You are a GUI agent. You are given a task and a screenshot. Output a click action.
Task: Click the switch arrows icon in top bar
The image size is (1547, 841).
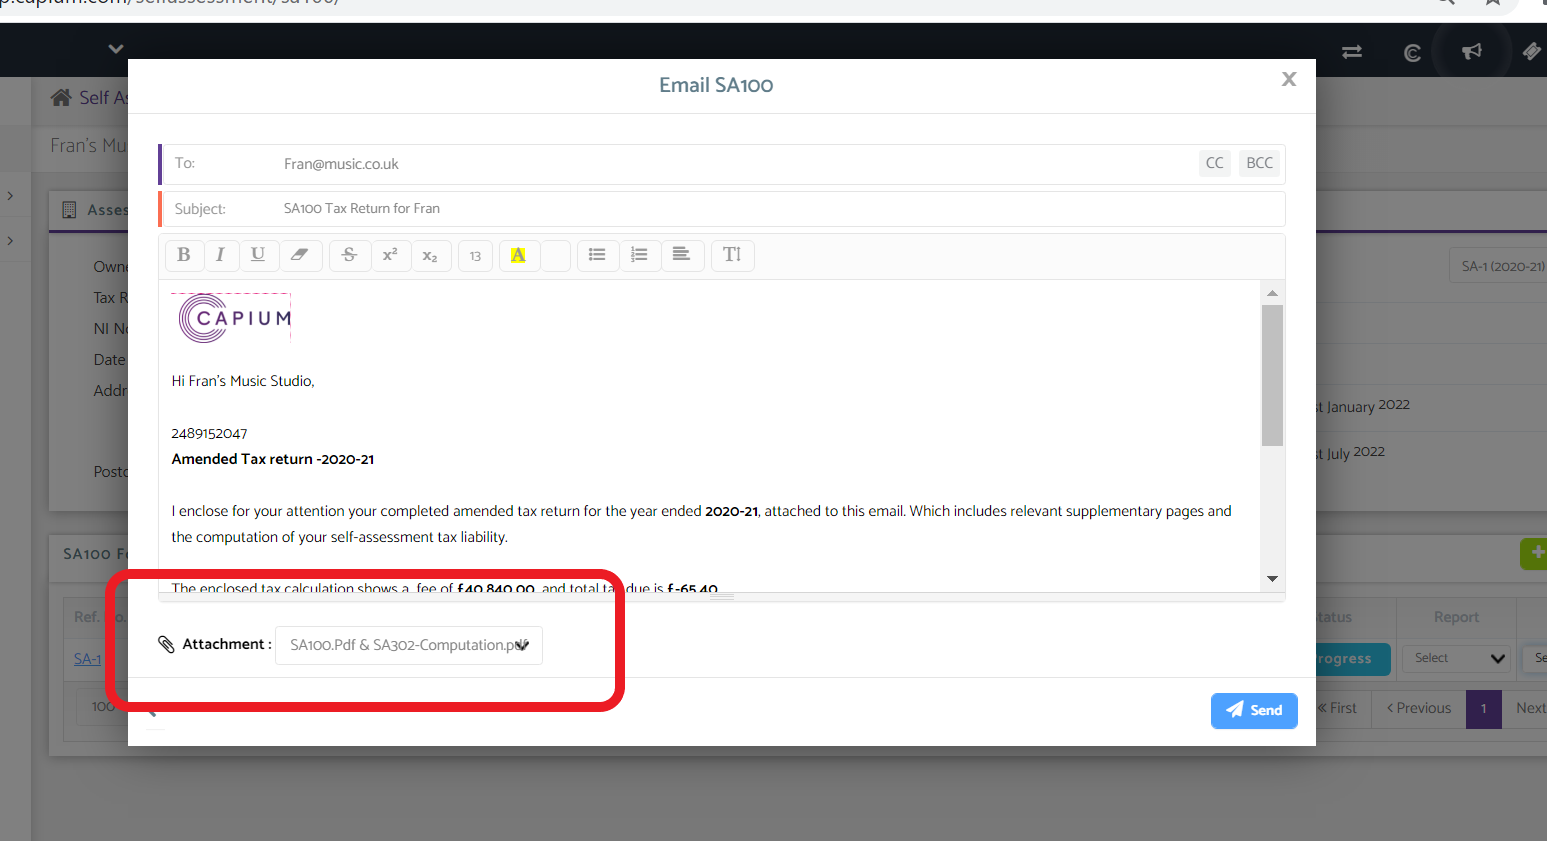1352,52
